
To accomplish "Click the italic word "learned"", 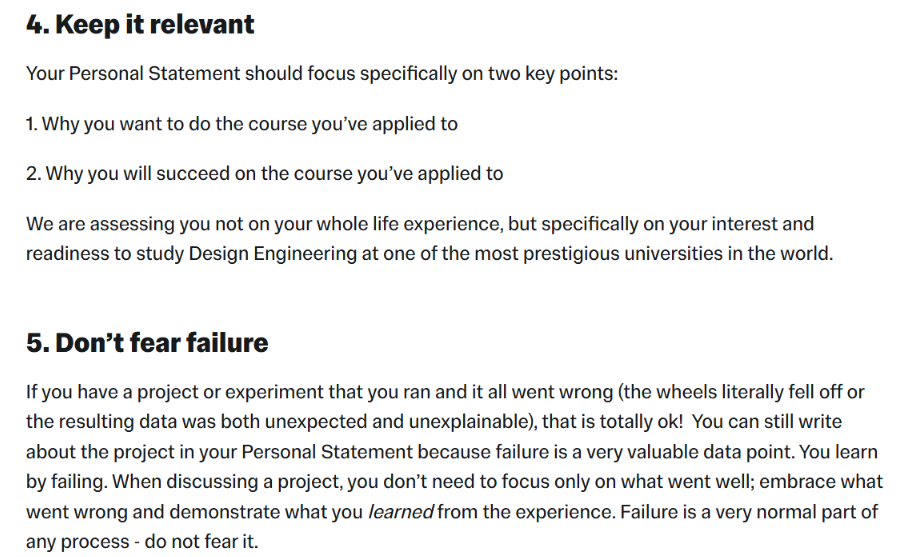I will click(400, 512).
